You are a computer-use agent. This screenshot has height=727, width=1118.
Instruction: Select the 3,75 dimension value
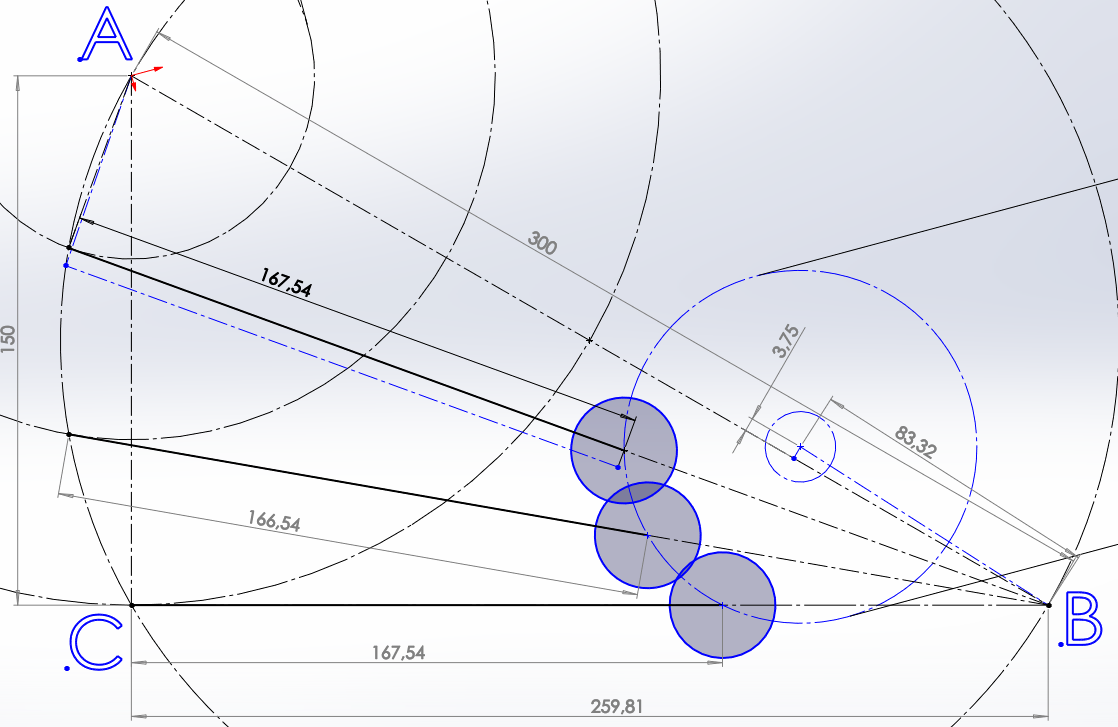(786, 341)
